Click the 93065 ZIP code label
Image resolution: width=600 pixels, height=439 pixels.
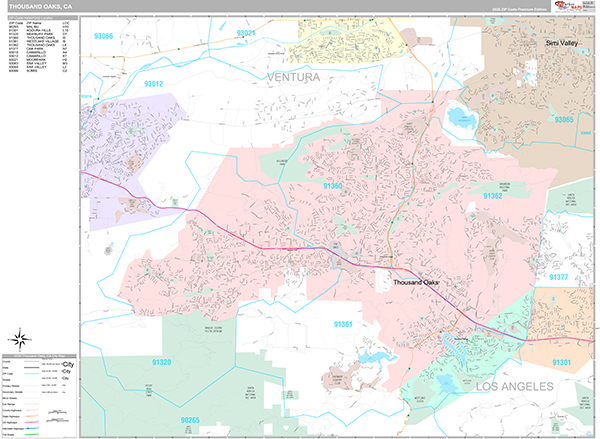(564, 120)
